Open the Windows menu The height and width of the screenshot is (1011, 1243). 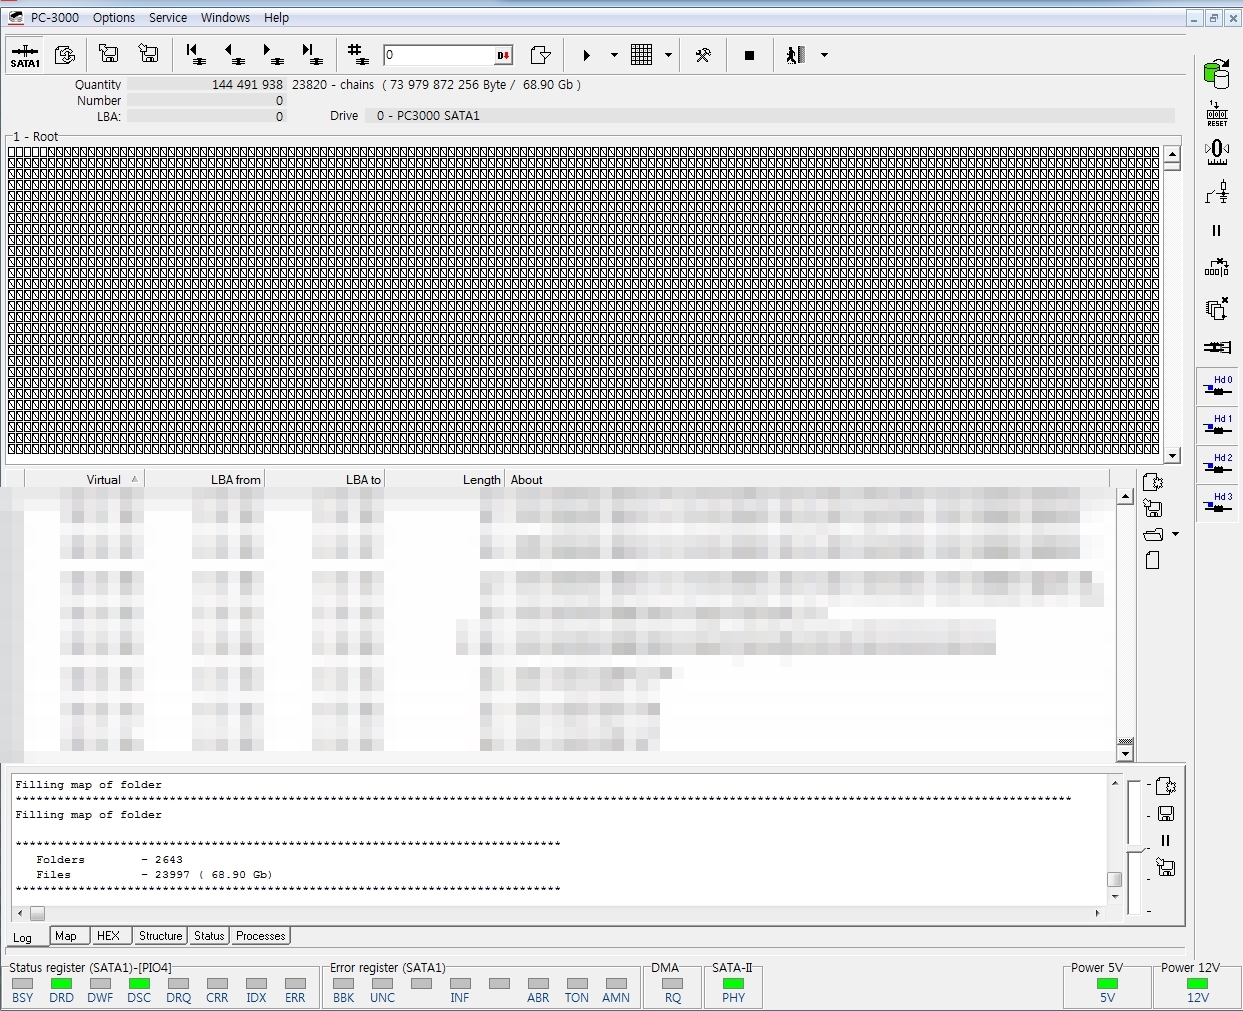pos(225,18)
